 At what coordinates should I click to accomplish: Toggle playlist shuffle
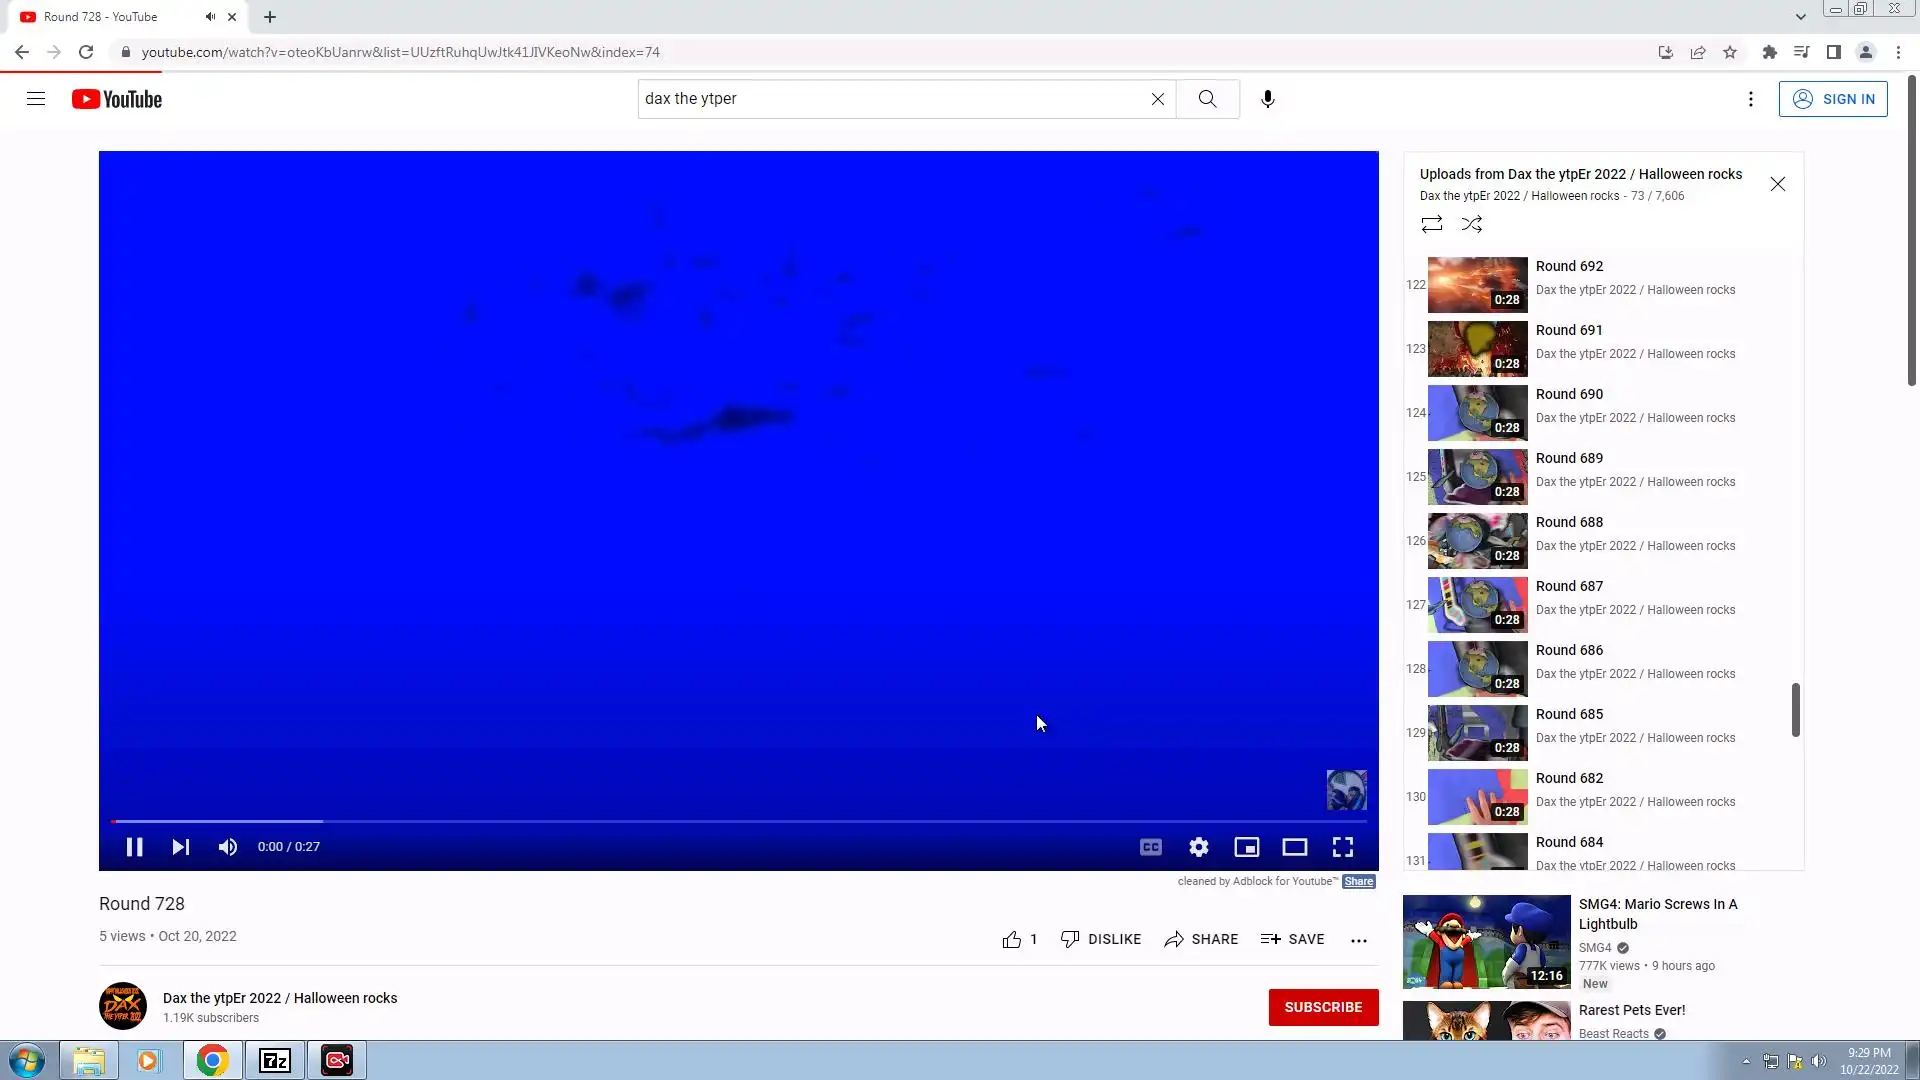[x=1471, y=224]
